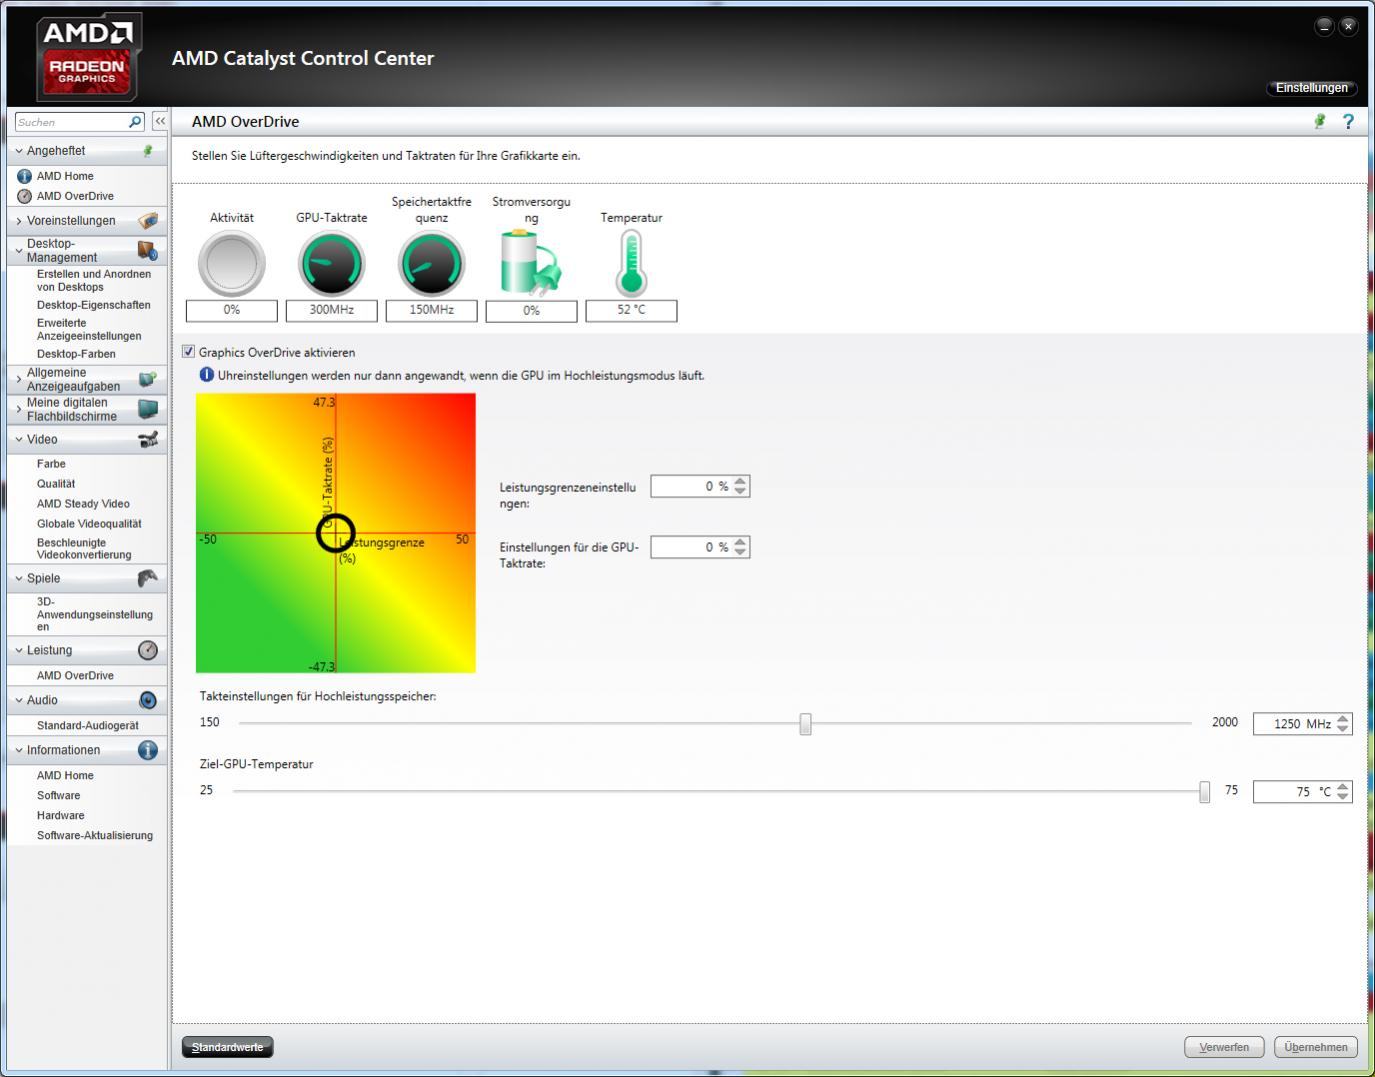Collapse the Informationen section
The height and width of the screenshot is (1077, 1375).
(19, 750)
